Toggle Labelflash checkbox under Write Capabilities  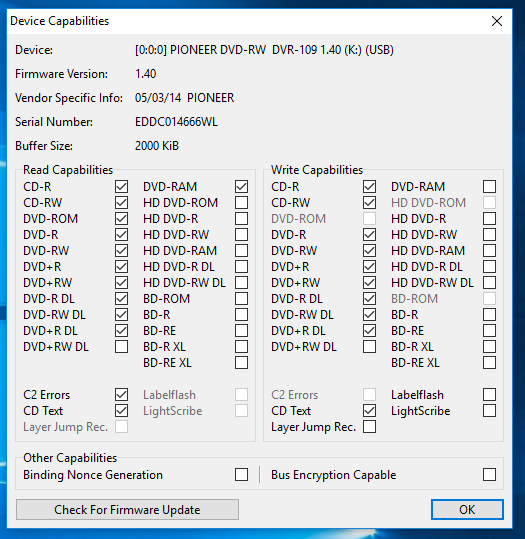(x=489, y=395)
